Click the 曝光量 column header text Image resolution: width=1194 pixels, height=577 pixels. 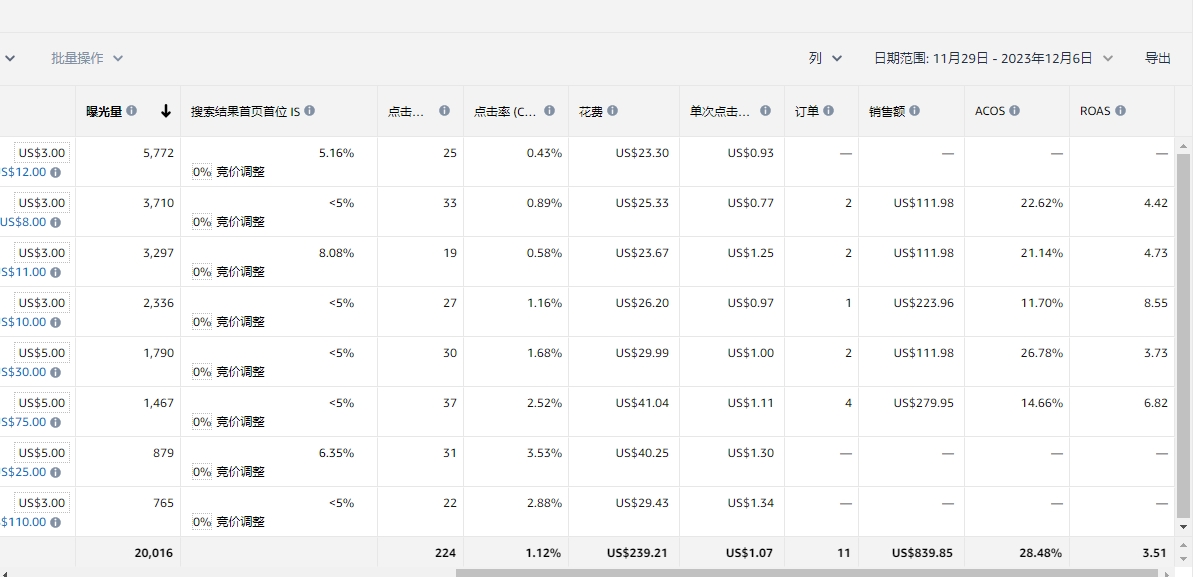tap(104, 111)
